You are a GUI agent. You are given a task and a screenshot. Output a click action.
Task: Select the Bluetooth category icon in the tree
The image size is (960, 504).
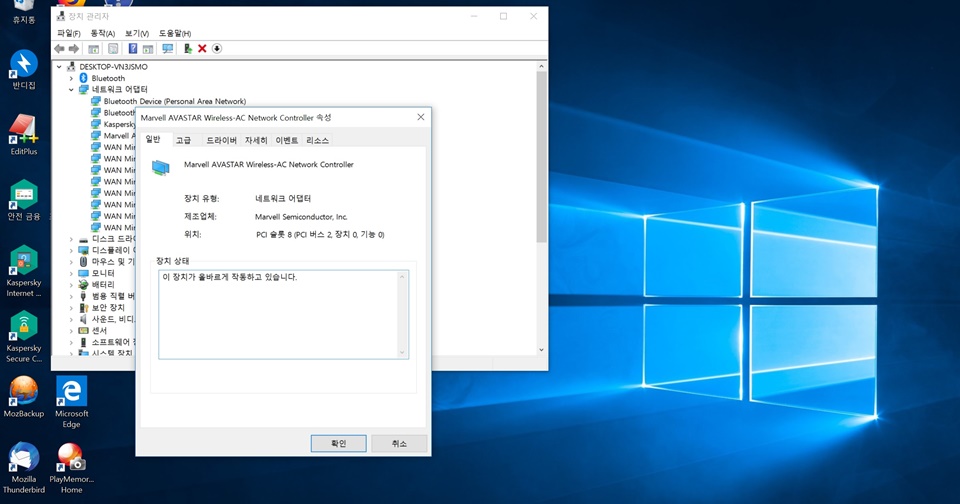84,78
